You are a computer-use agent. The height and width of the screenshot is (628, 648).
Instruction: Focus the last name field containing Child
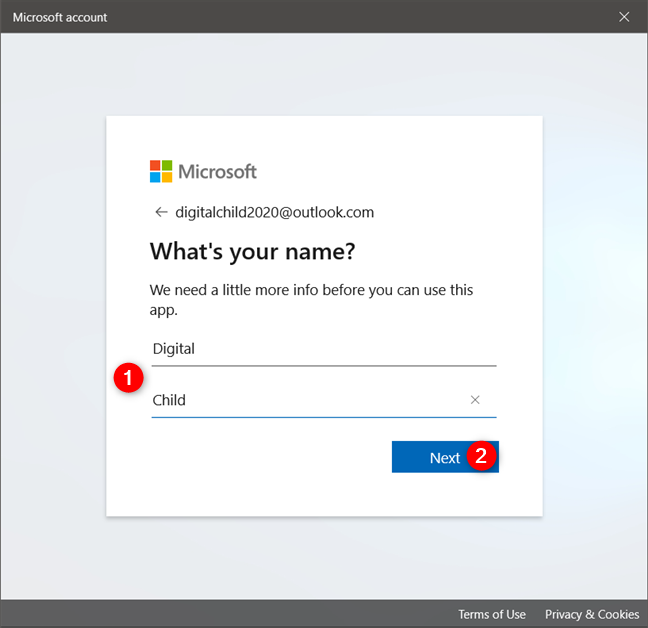(x=300, y=400)
